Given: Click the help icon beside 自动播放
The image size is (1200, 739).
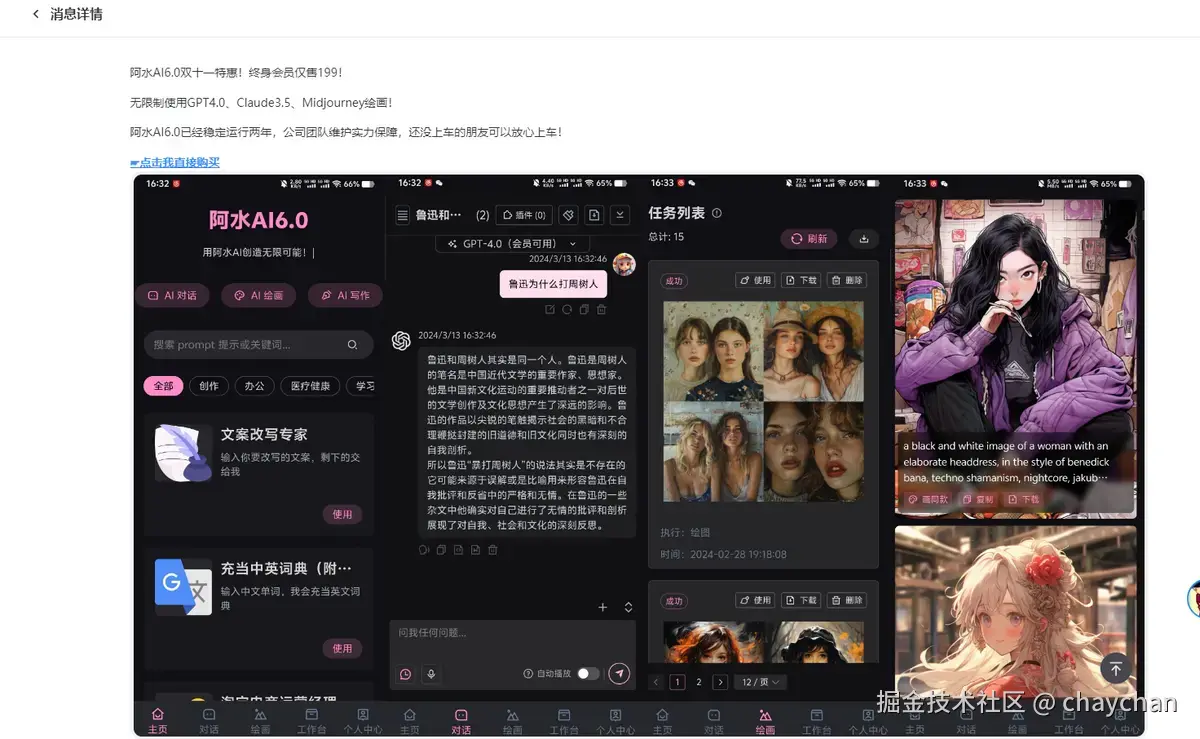Looking at the screenshot, I should tap(528, 674).
